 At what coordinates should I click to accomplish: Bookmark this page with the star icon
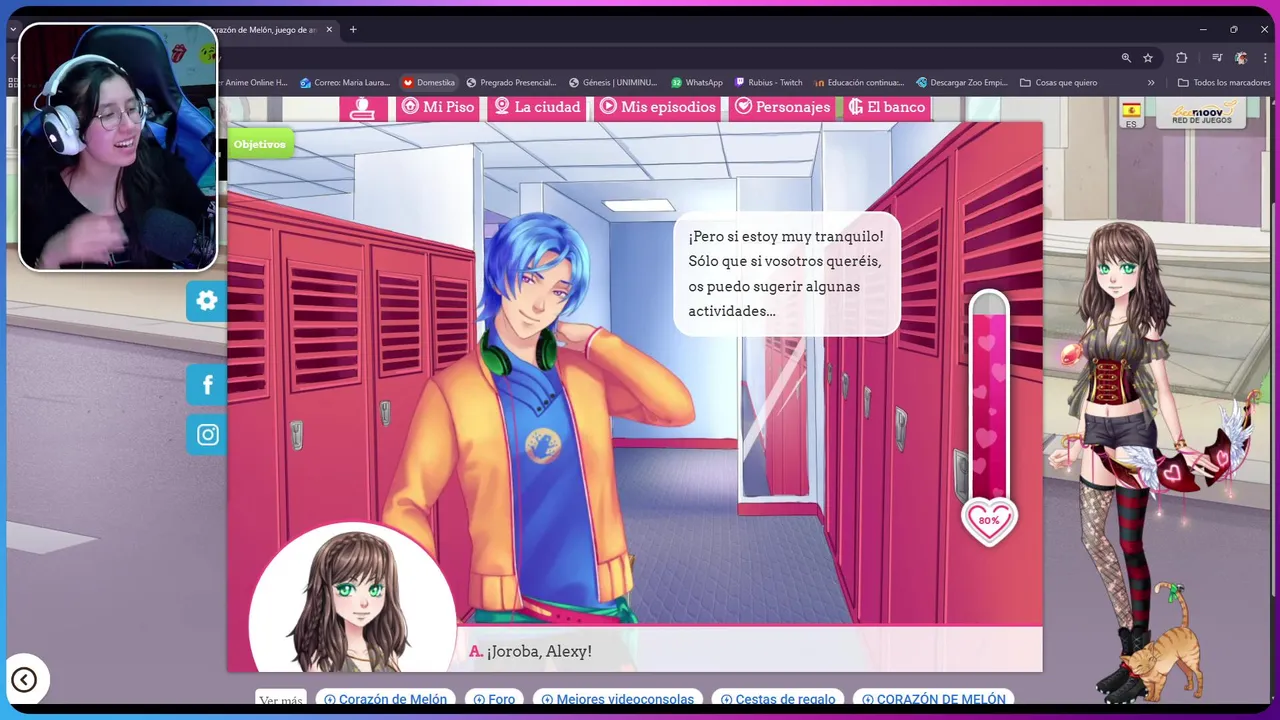click(1148, 58)
